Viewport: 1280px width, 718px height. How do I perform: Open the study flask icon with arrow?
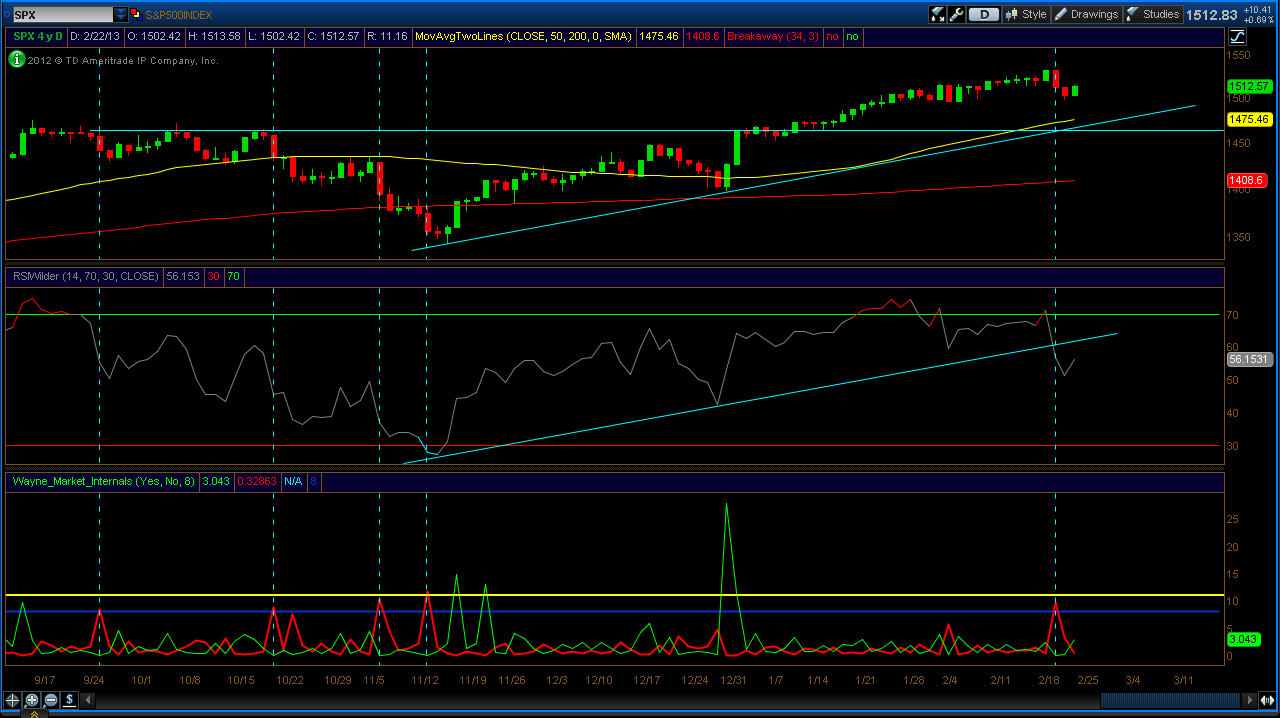pyautogui.click(x=937, y=14)
